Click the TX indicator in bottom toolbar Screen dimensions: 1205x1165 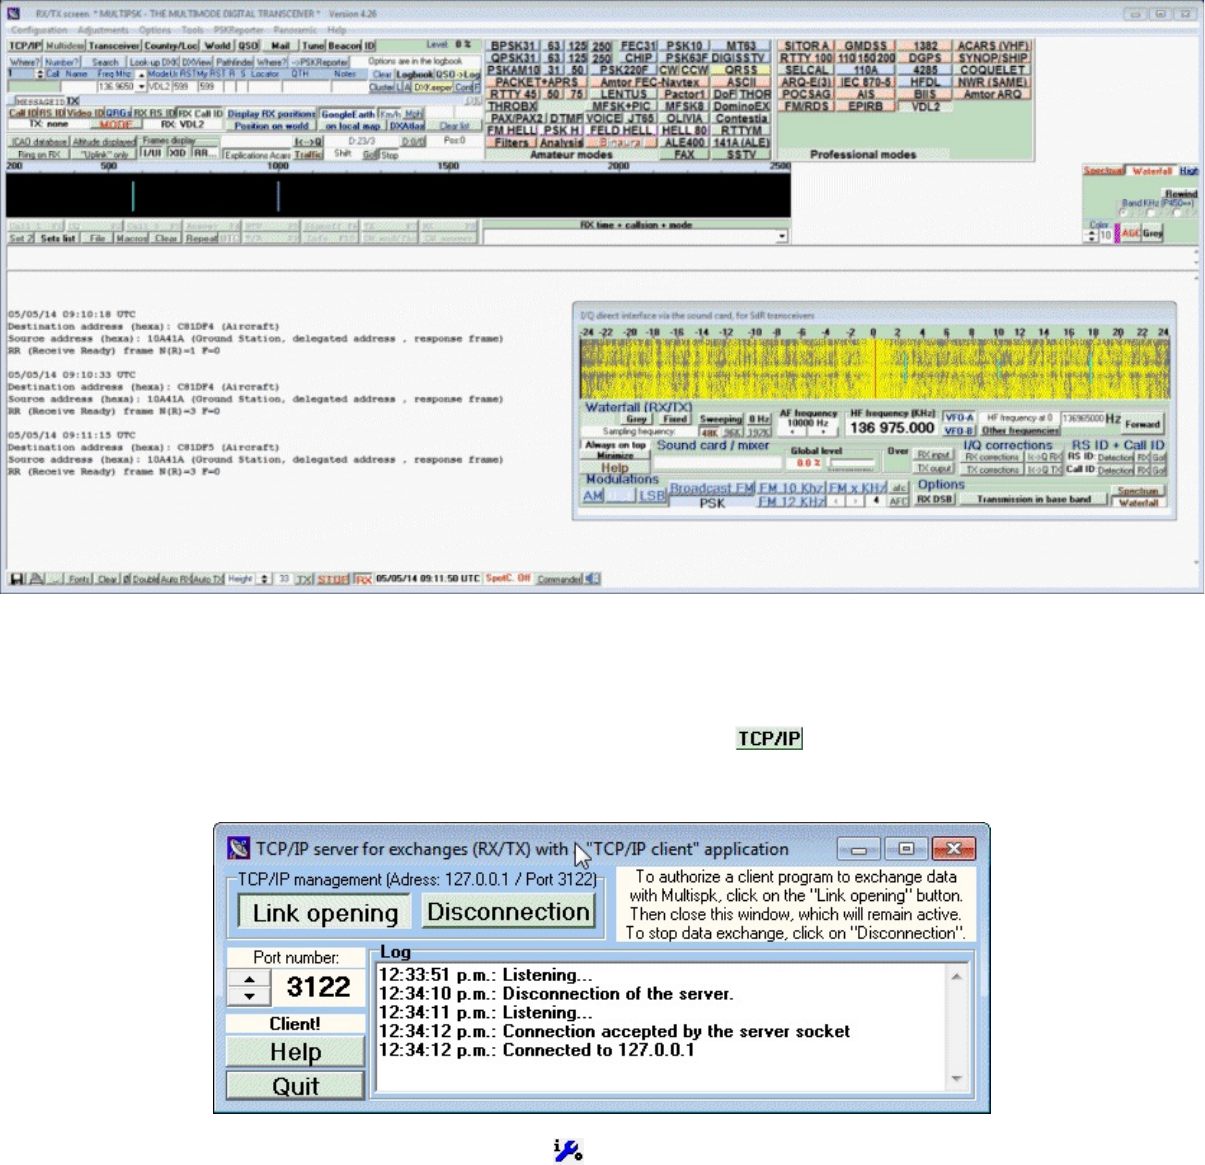[x=304, y=579]
